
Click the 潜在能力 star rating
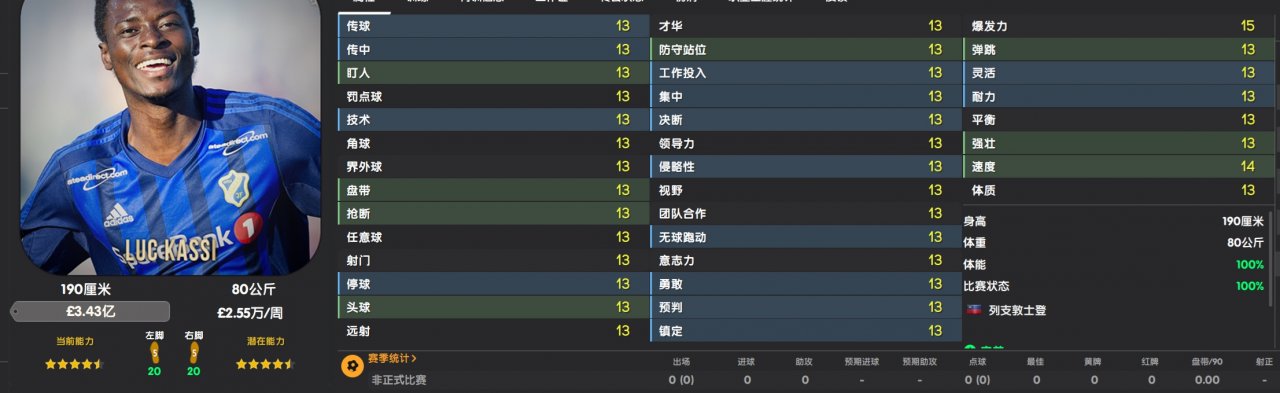pyautogui.click(x=265, y=365)
